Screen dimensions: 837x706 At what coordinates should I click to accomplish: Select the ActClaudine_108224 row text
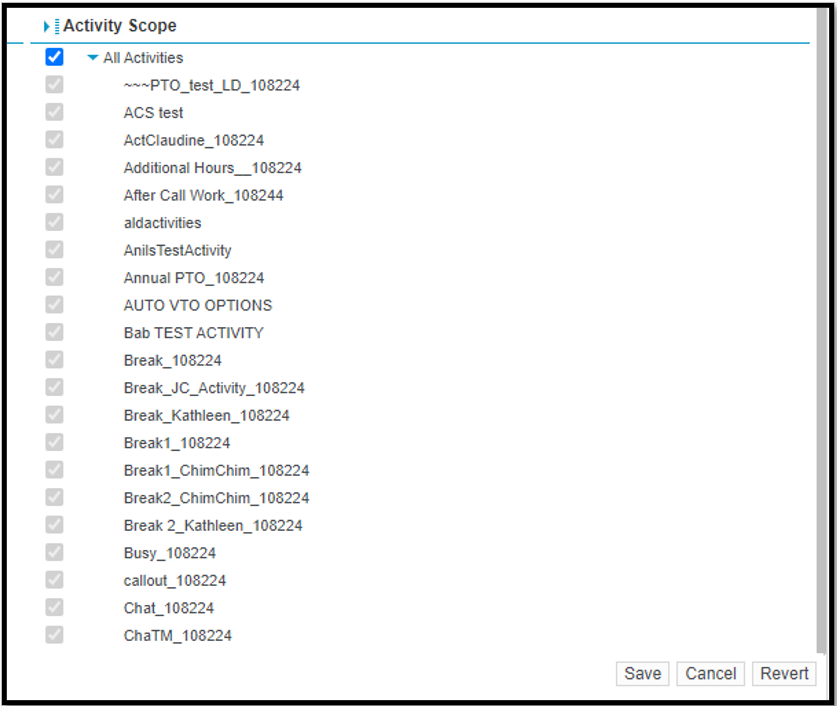[194, 140]
